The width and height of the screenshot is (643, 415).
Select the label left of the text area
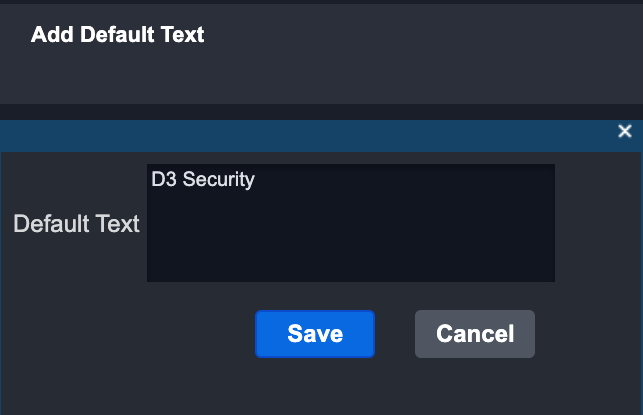pyautogui.click(x=76, y=224)
